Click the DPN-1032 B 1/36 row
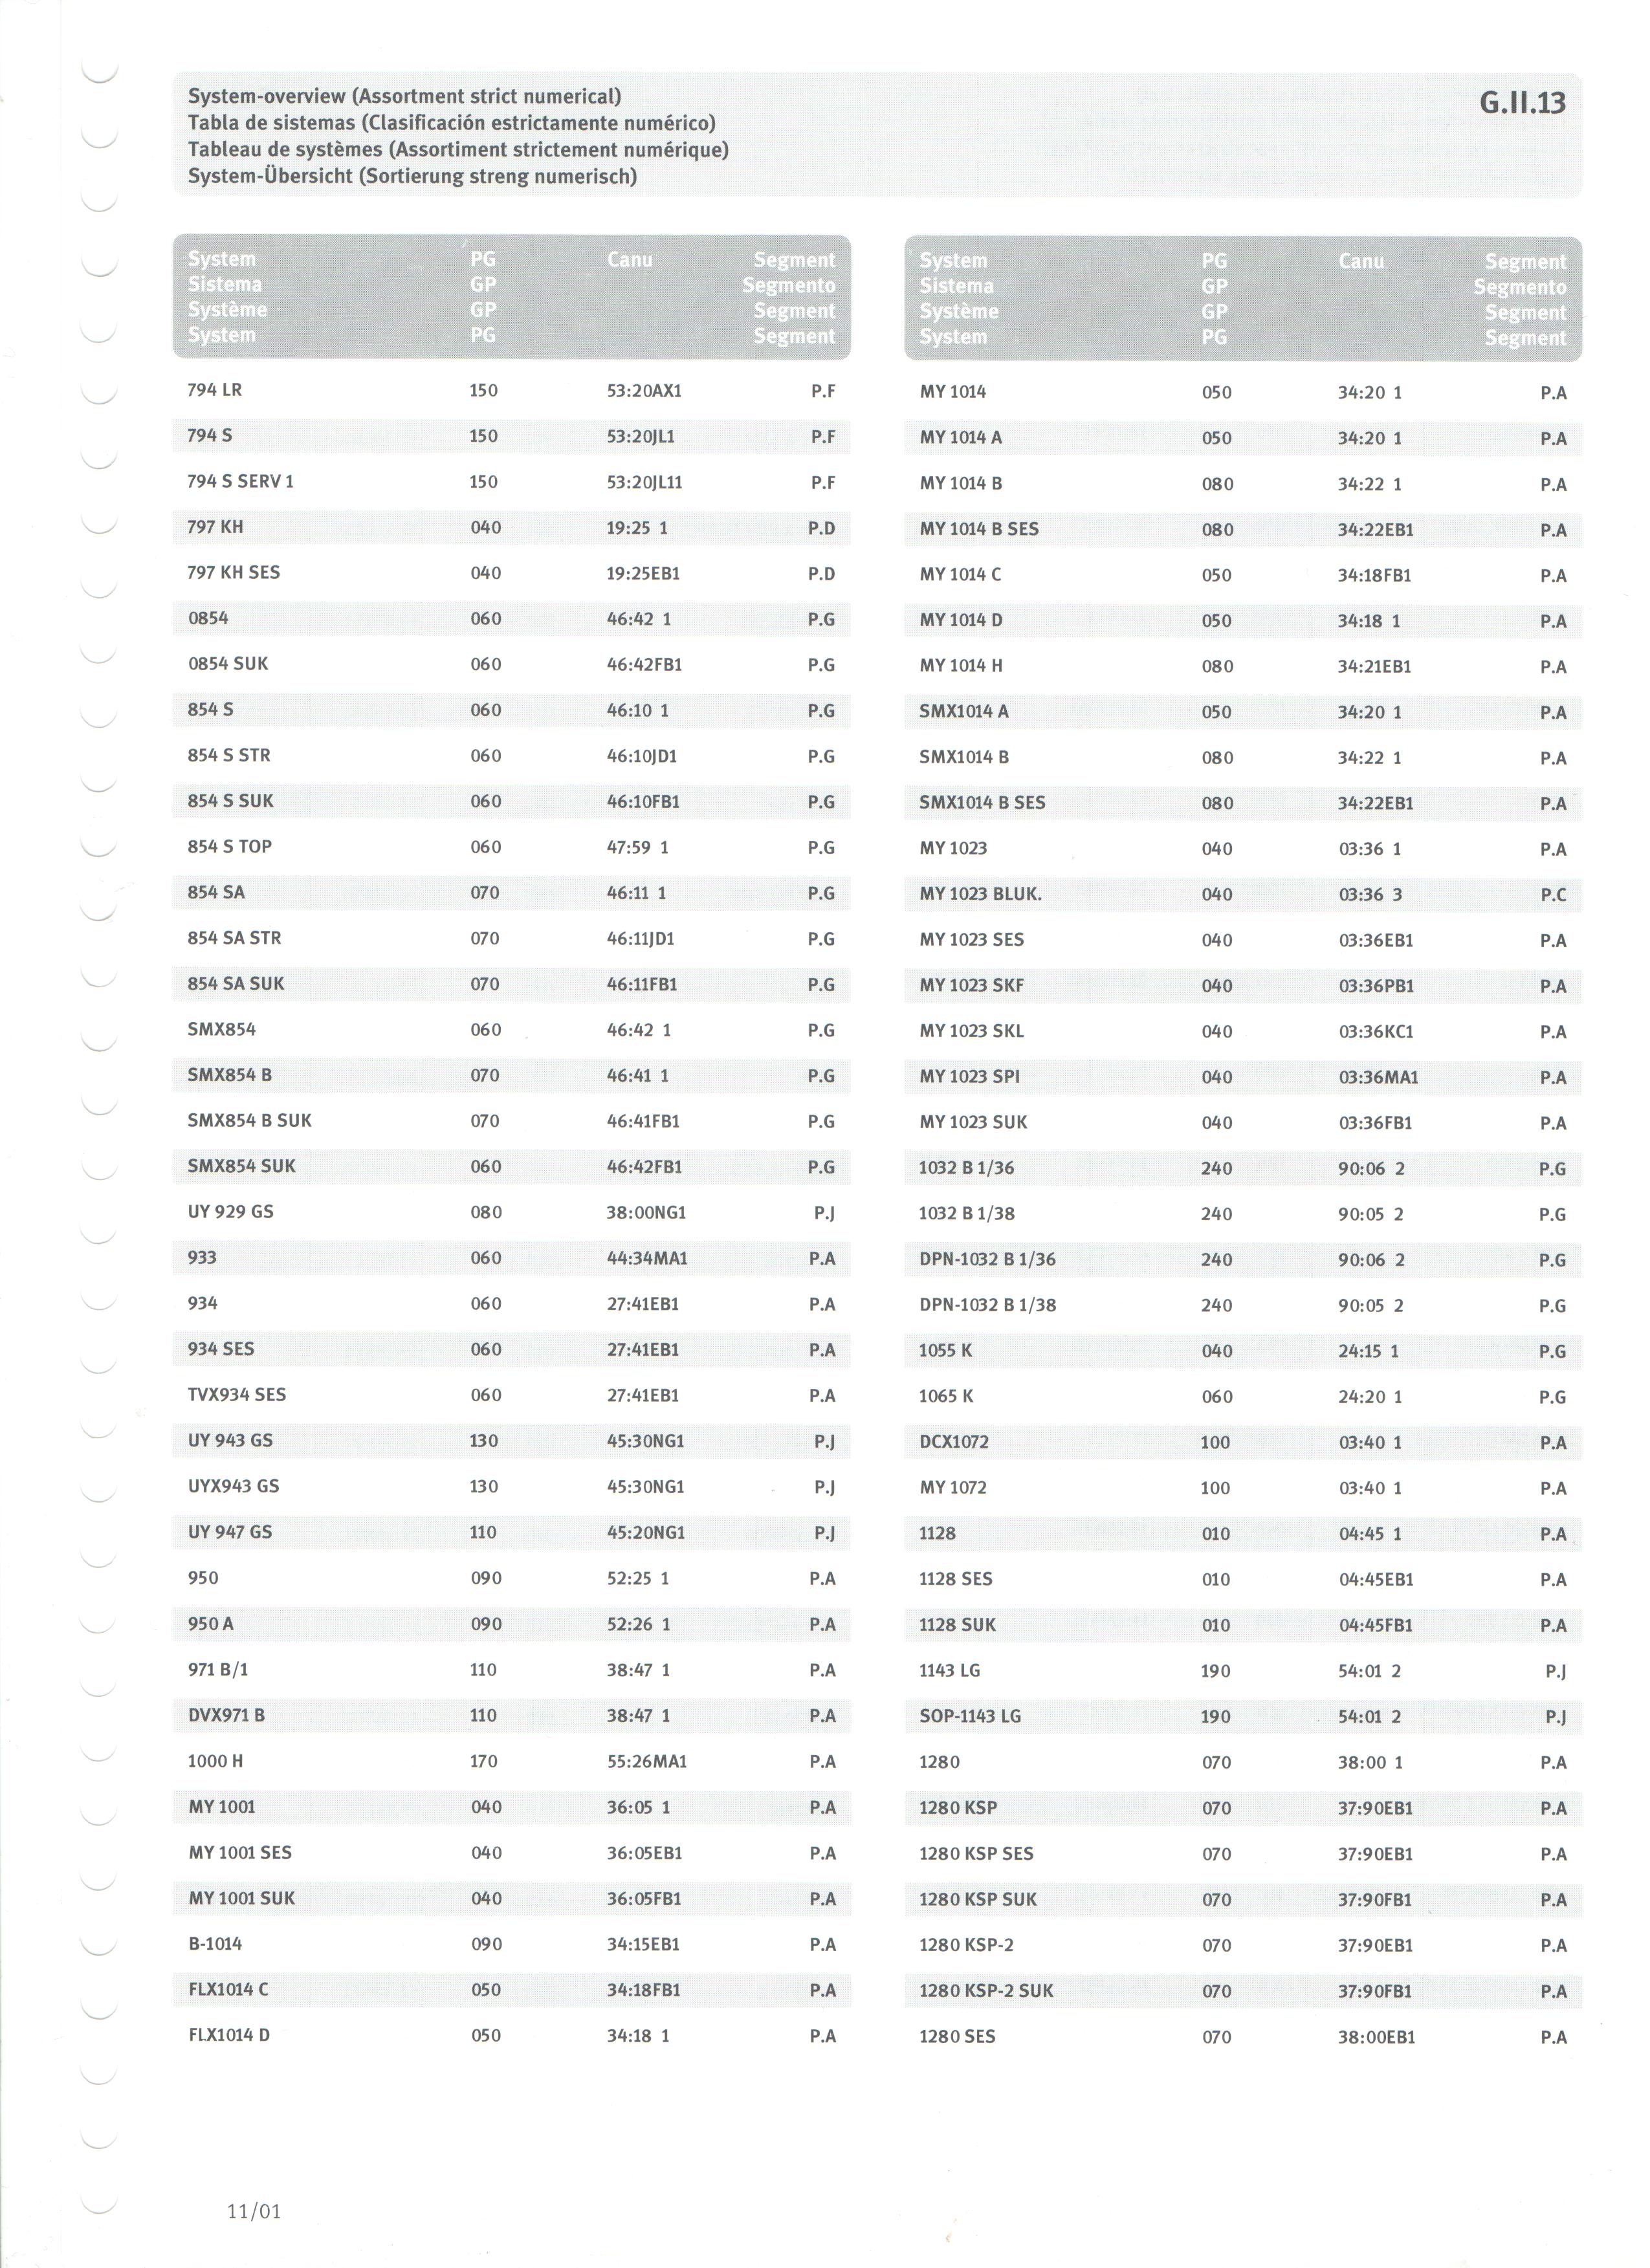 click(1243, 1260)
